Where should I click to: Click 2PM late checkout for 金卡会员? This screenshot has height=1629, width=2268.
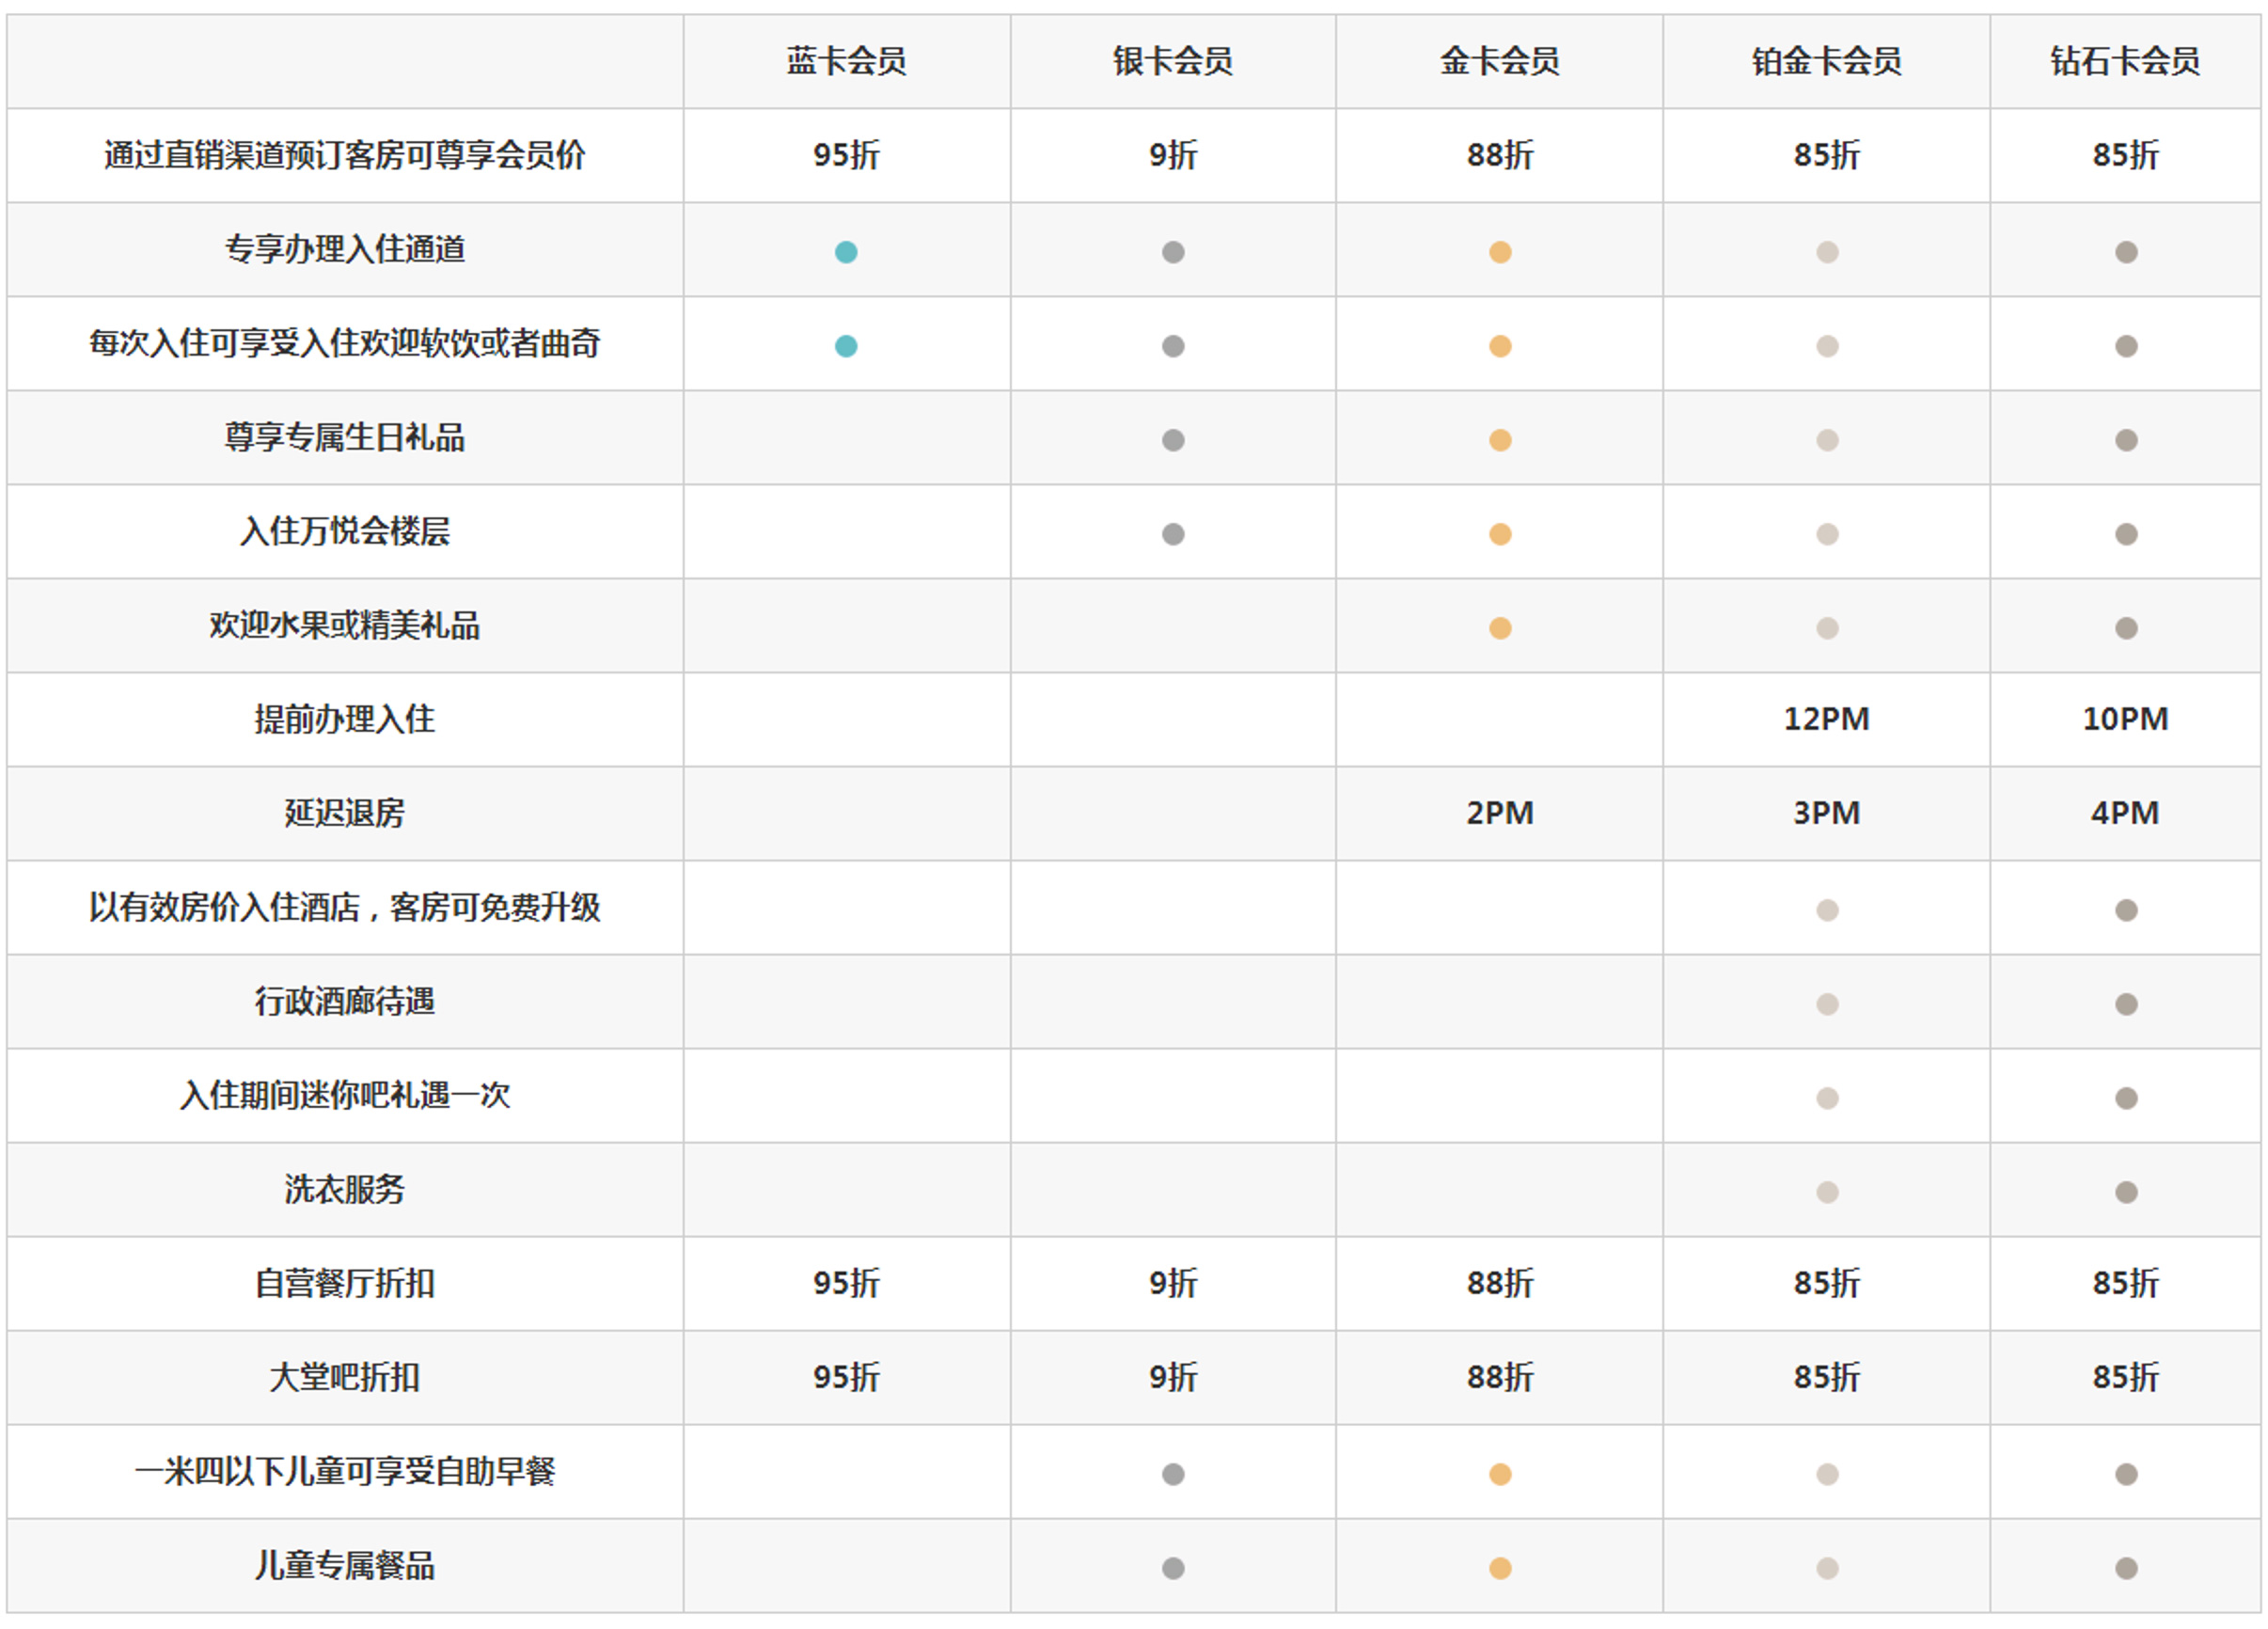1500,813
